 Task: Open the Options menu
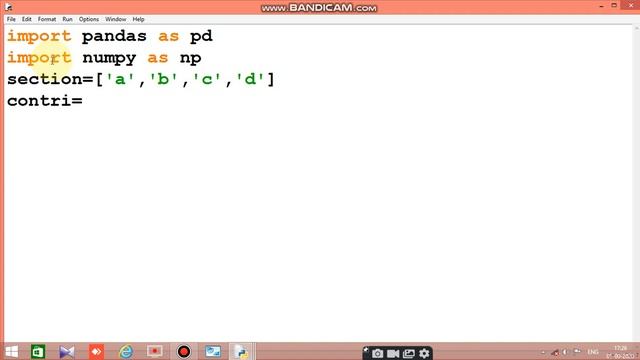[89, 19]
